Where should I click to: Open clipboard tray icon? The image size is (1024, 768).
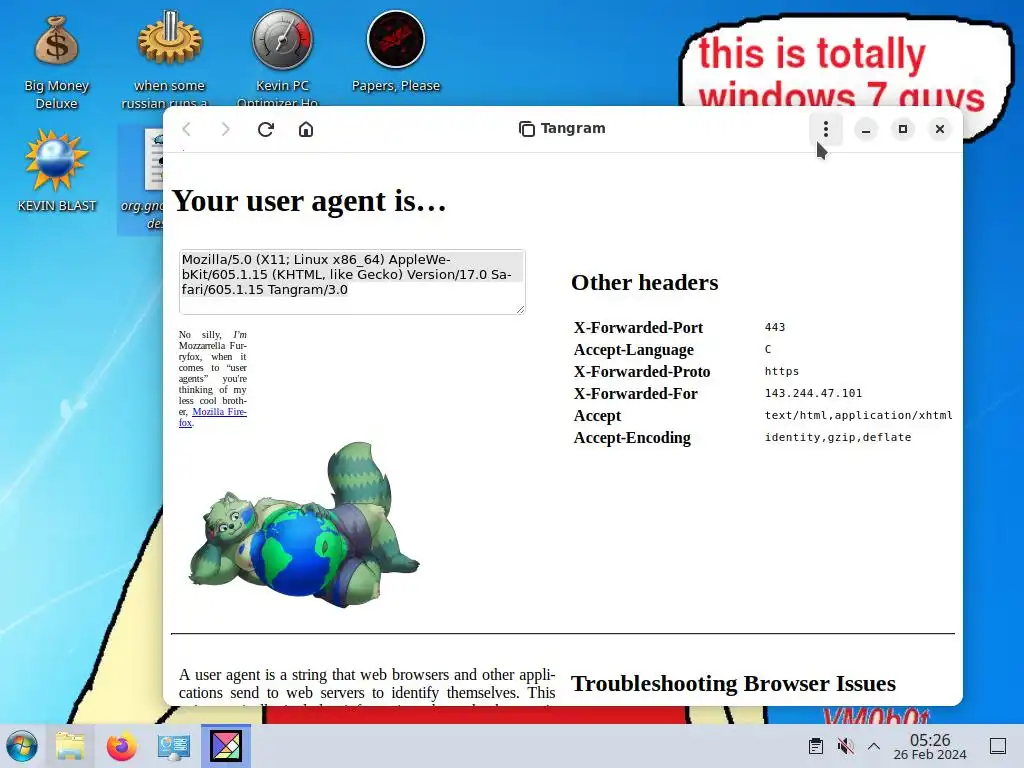816,746
